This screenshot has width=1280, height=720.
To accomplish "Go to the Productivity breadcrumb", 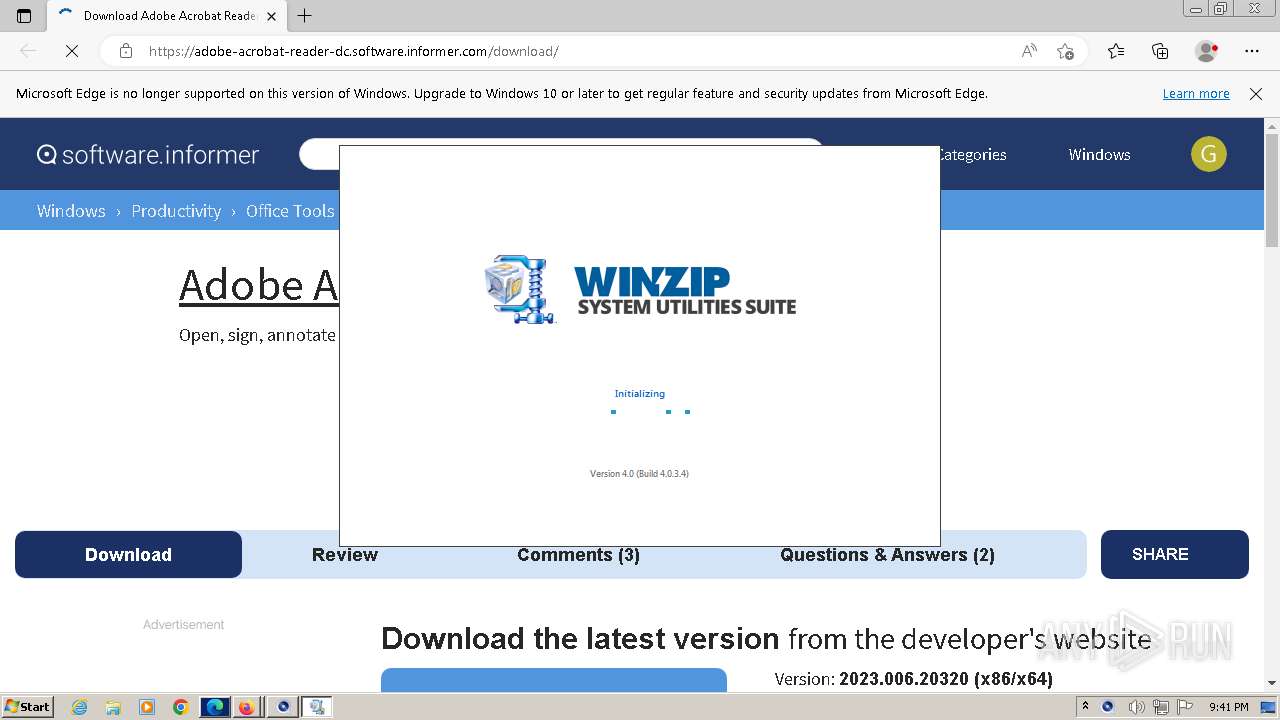I will [x=176, y=211].
